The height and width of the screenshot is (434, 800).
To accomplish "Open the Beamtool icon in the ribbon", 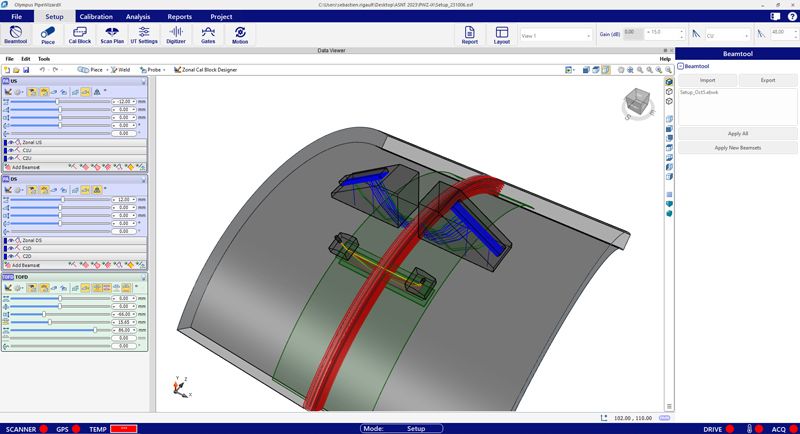I will pyautogui.click(x=16, y=35).
